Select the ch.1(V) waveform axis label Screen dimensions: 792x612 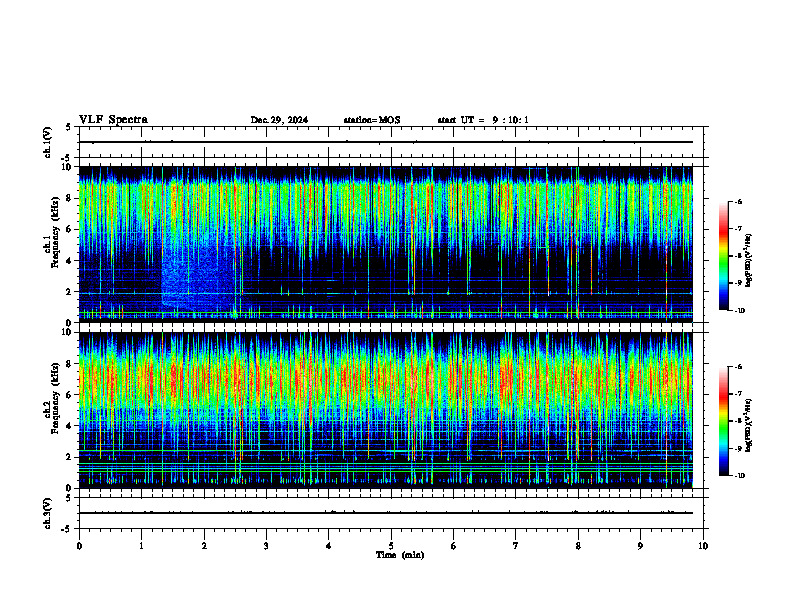click(x=48, y=142)
